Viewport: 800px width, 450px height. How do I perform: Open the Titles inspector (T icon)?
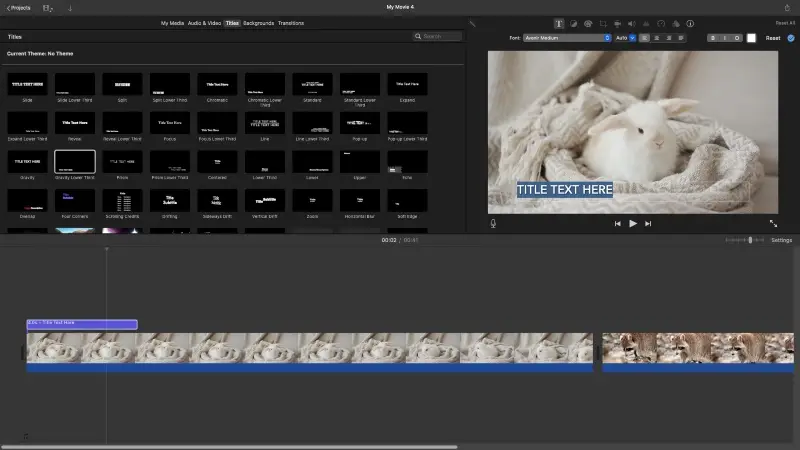pos(559,23)
